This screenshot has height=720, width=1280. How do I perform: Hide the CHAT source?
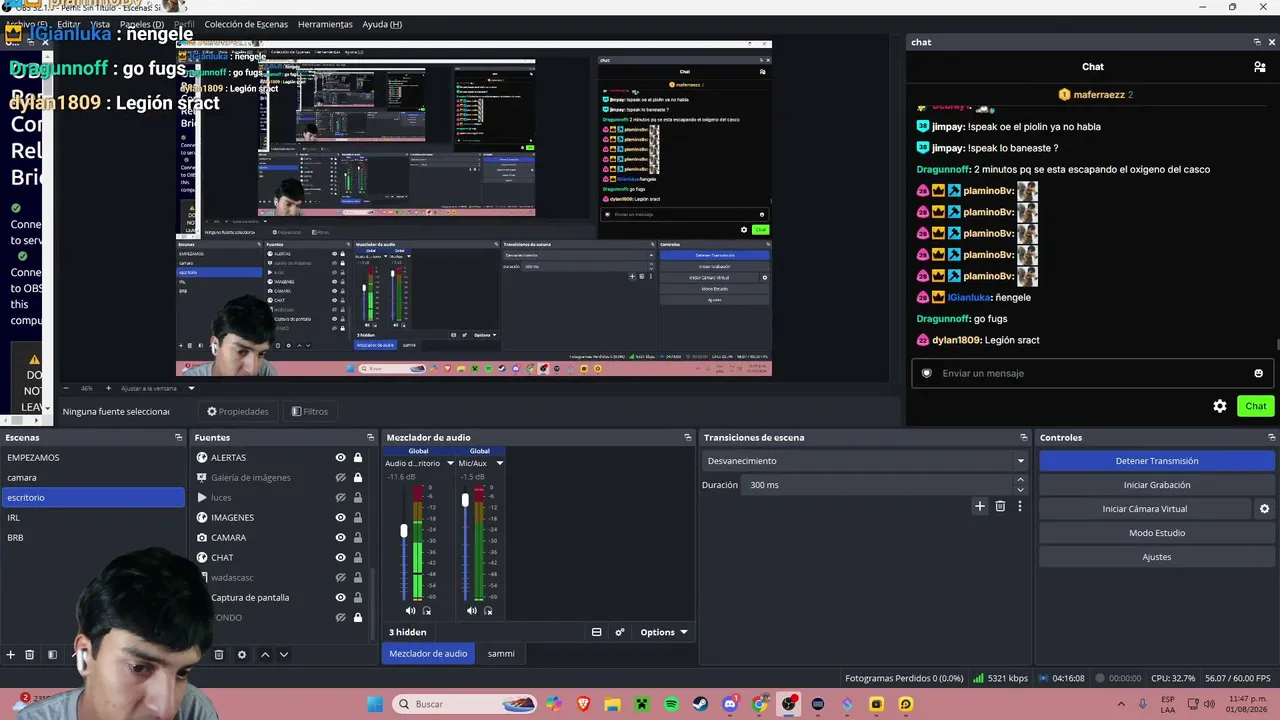tap(340, 558)
